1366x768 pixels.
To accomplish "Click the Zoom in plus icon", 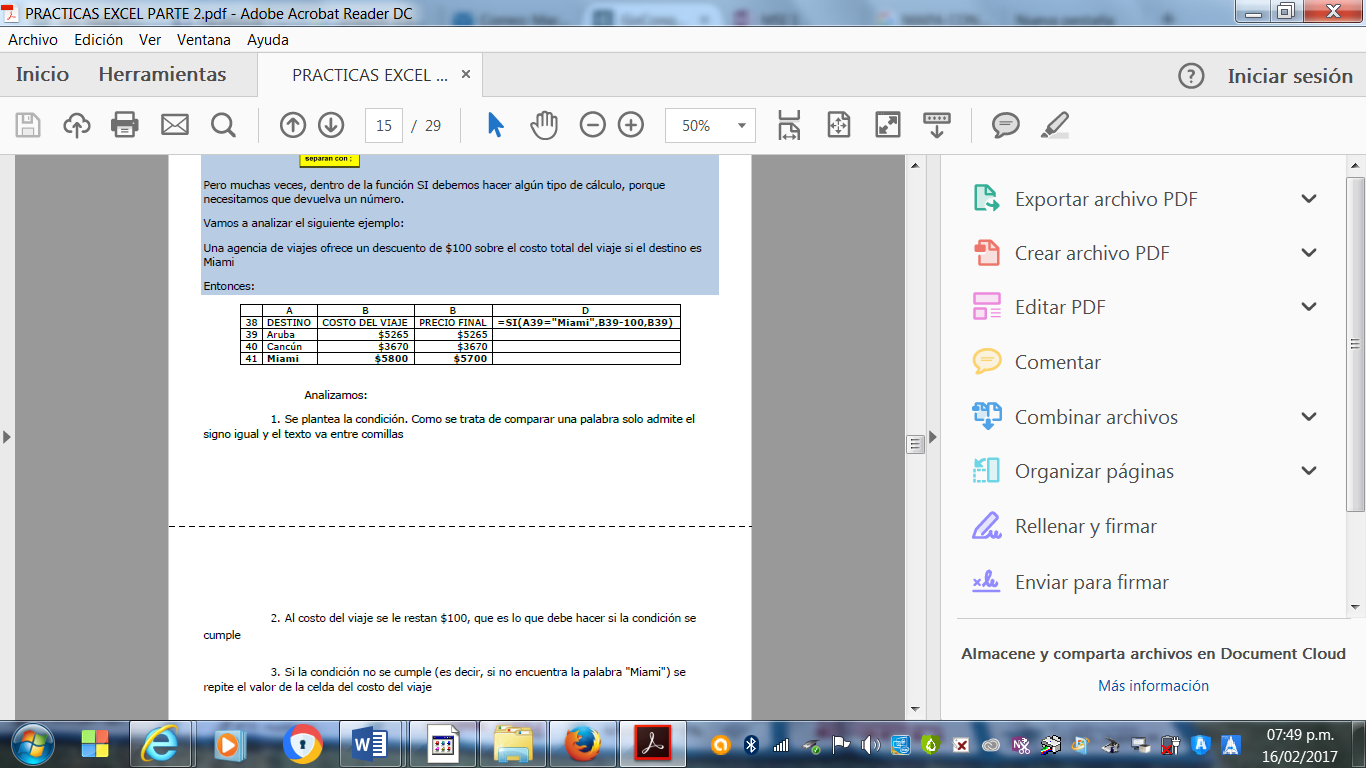I will 631,125.
